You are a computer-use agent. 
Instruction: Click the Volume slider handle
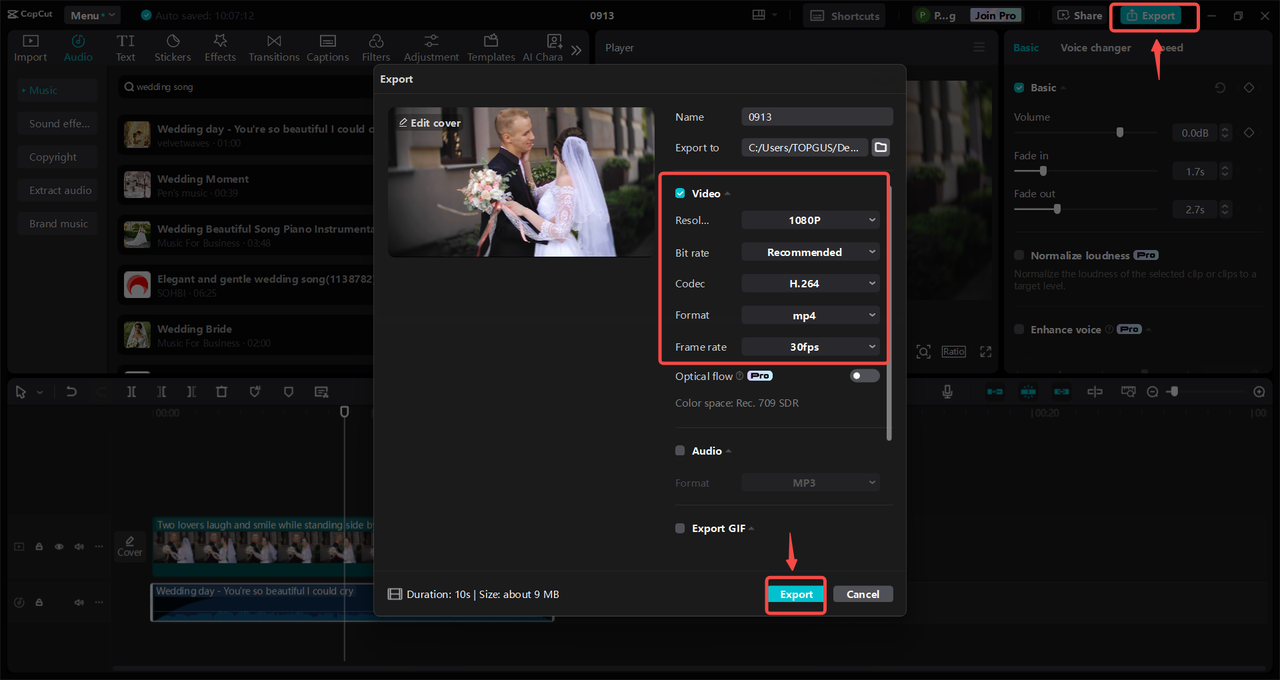pyautogui.click(x=1120, y=132)
